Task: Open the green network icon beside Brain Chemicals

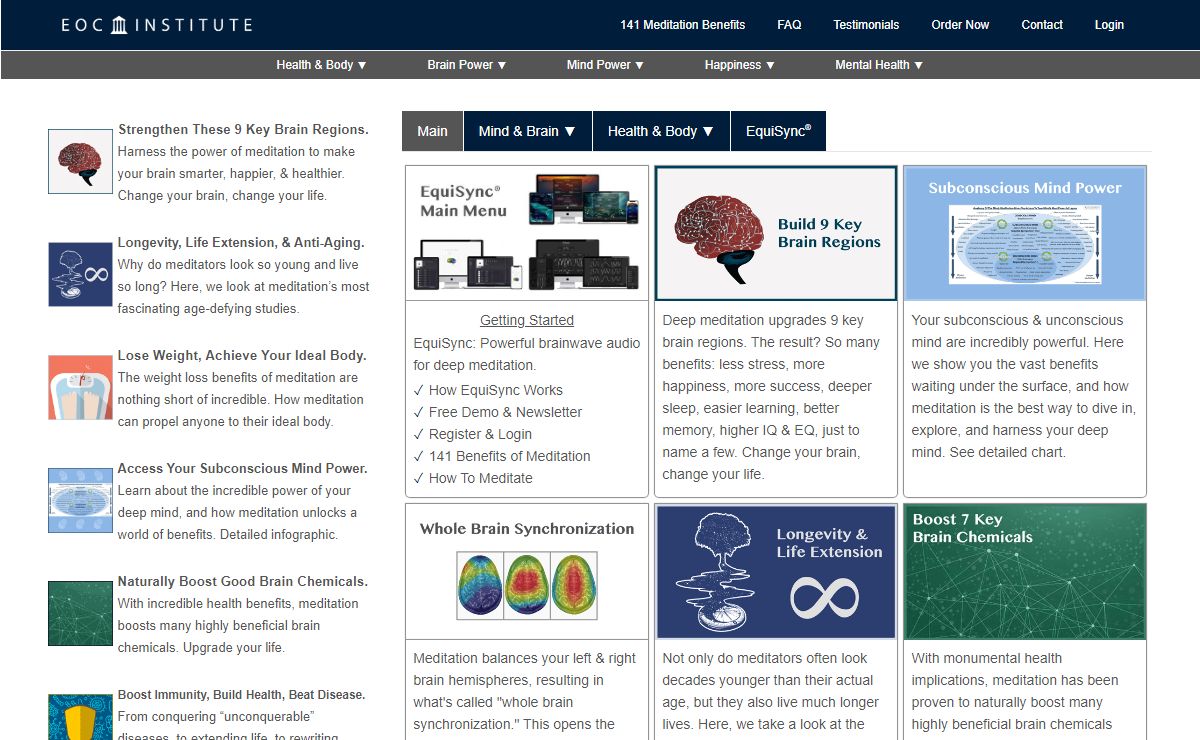Action: (80, 613)
